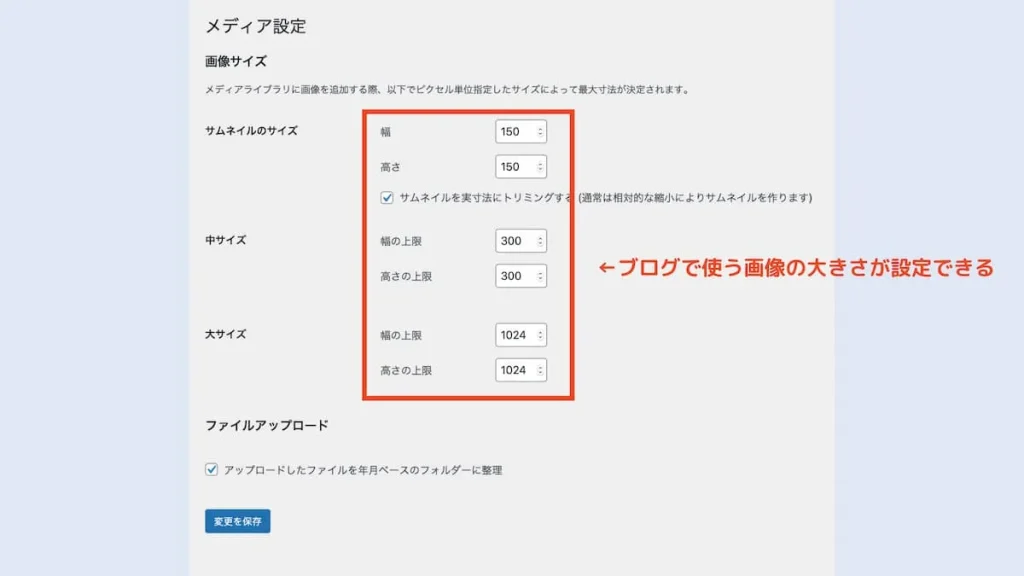Click the 幅の上限 label in 大サイズ row
1024x576 pixels.
tap(401, 335)
